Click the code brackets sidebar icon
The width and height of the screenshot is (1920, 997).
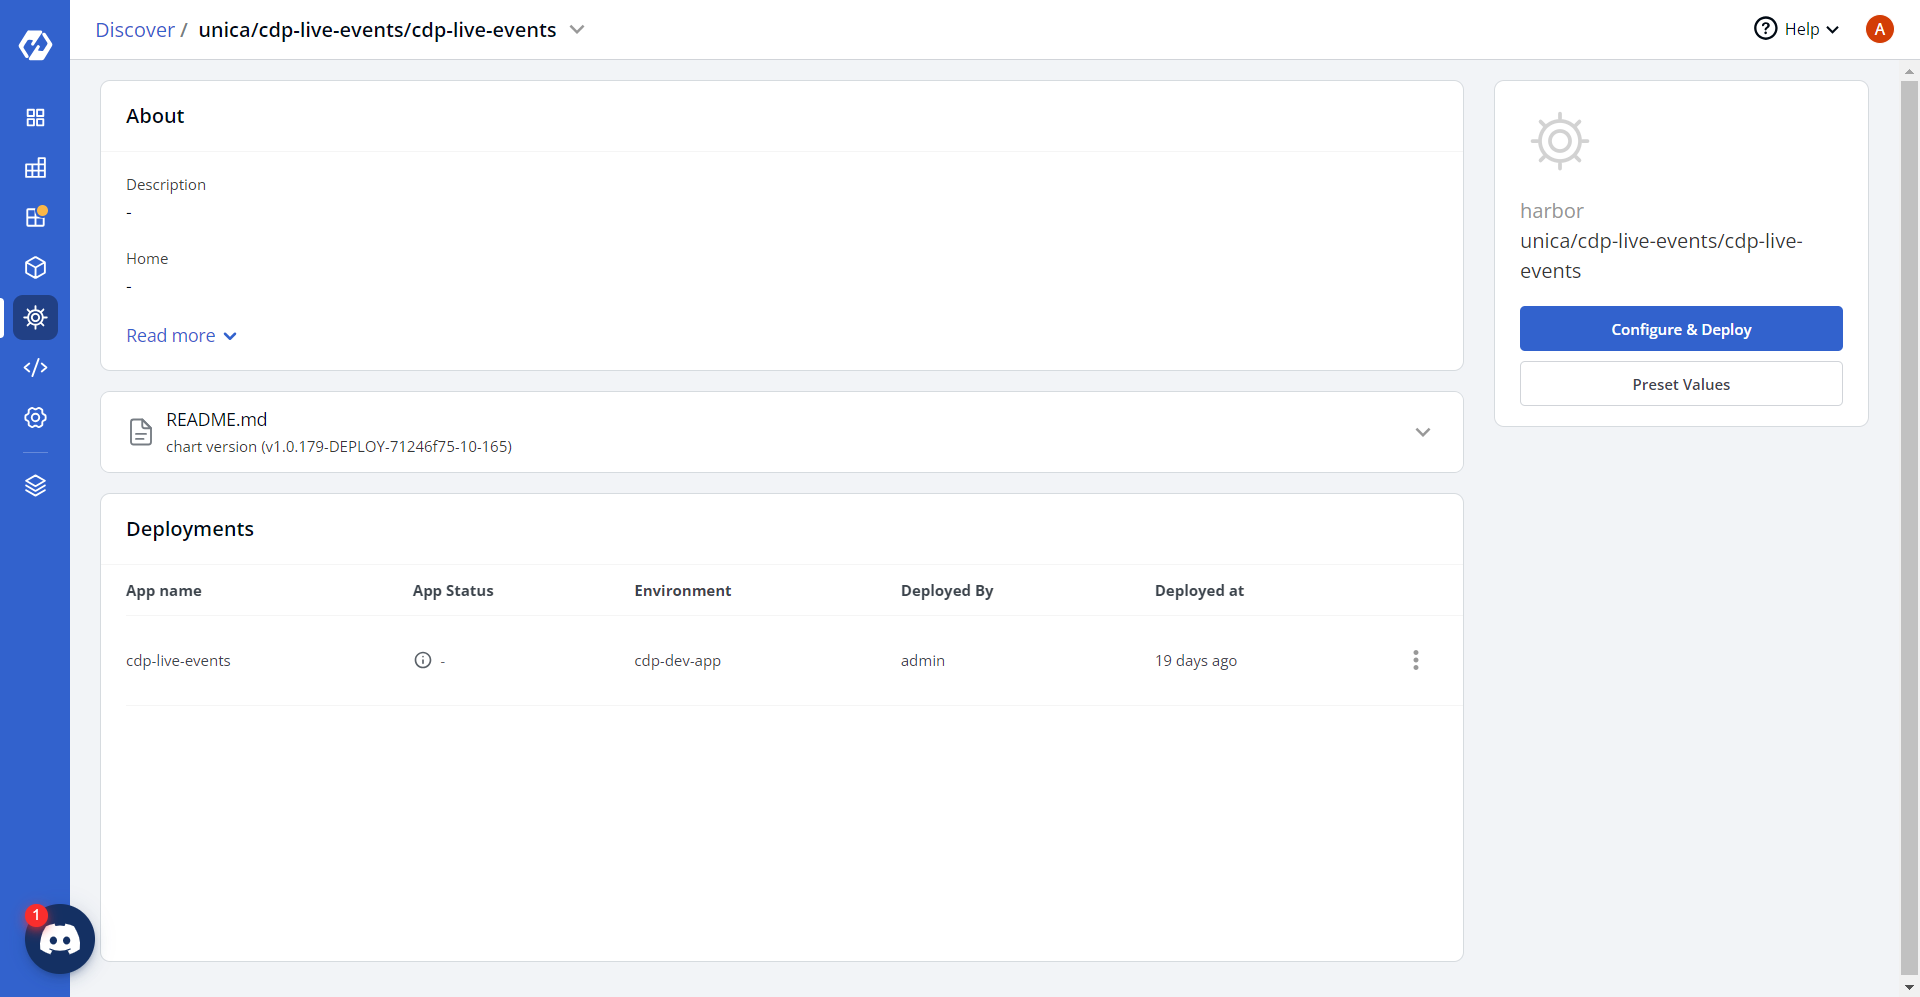(35, 368)
